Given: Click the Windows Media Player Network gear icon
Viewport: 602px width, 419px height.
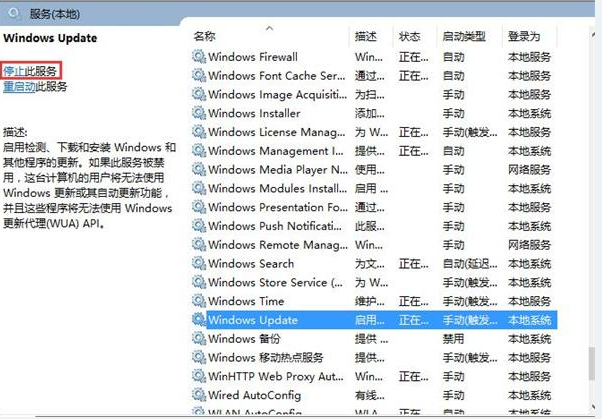Looking at the screenshot, I should pyautogui.click(x=198, y=170).
